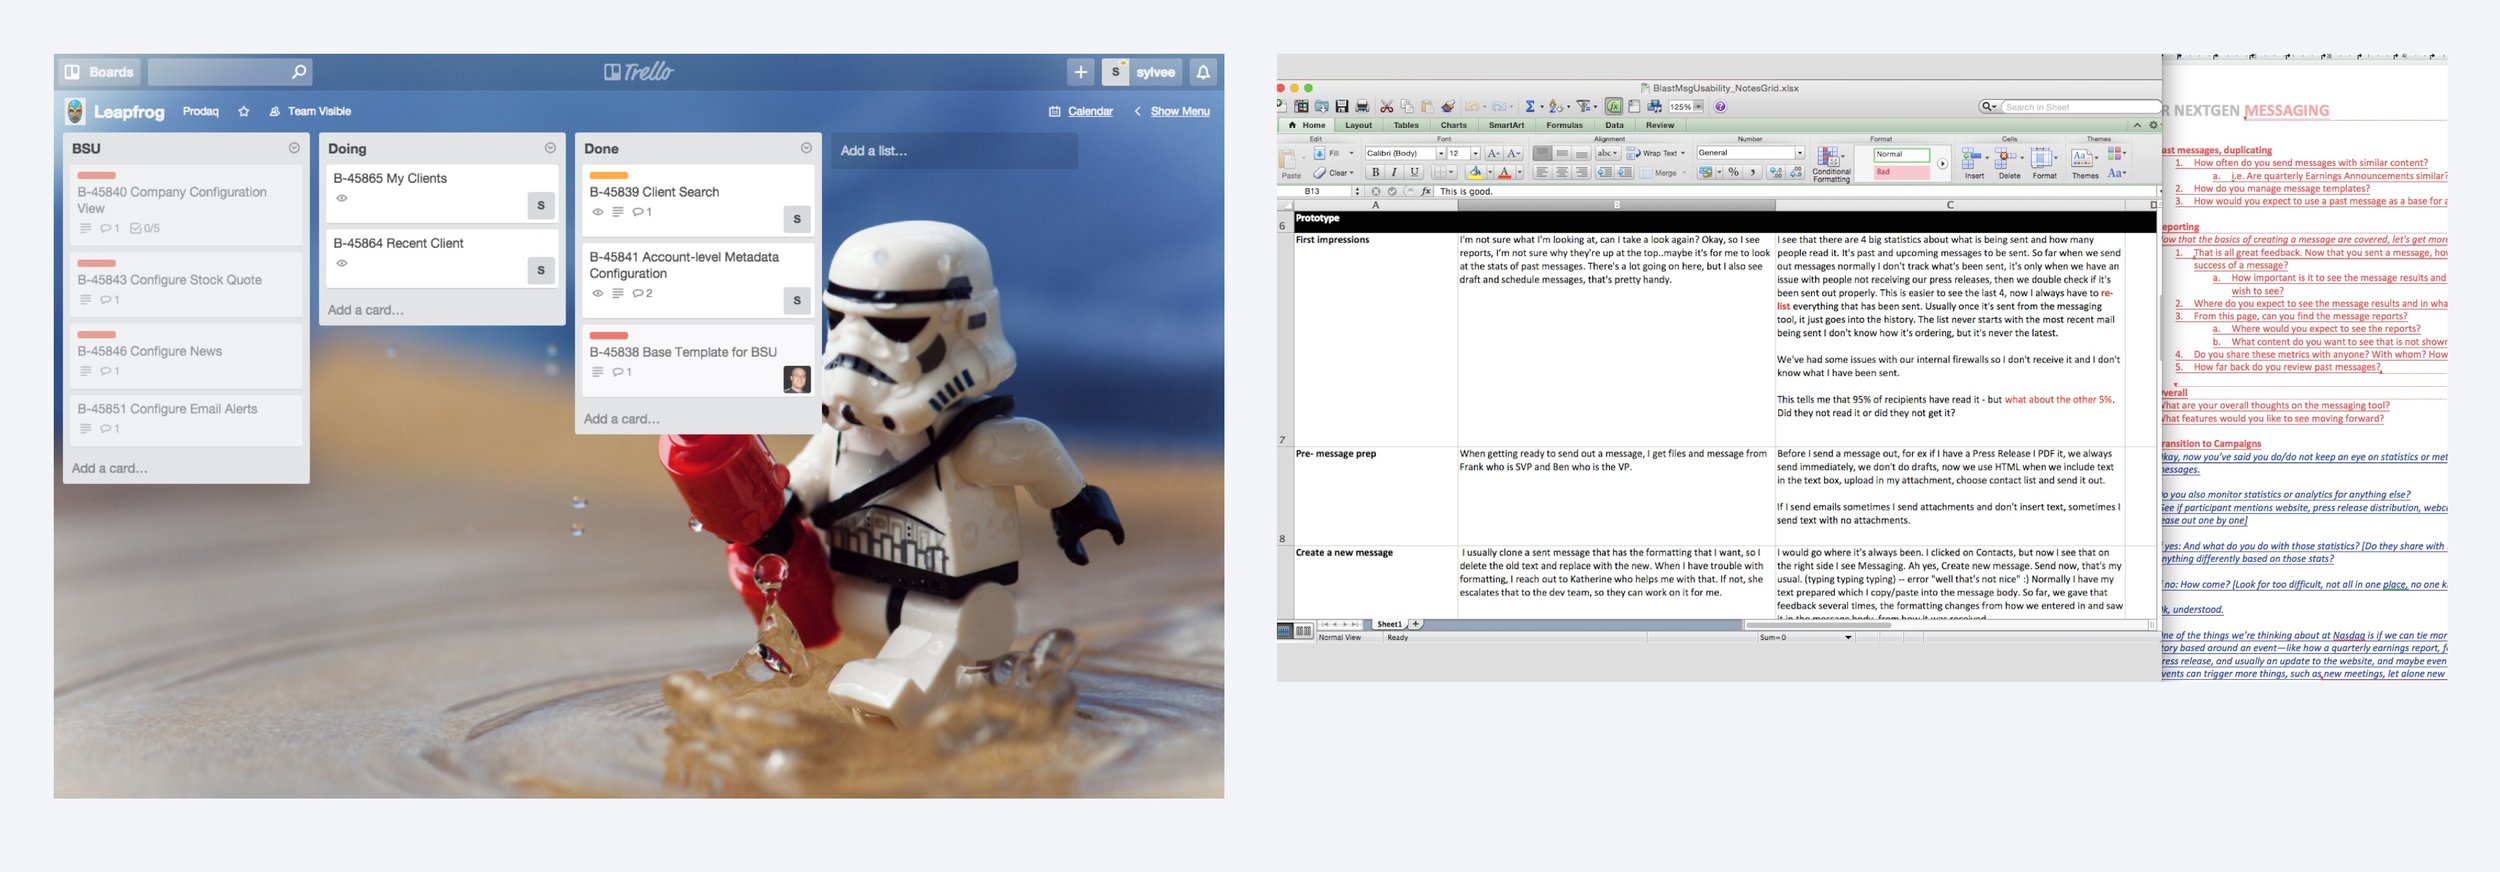Open the Done list options menu

click(806, 148)
